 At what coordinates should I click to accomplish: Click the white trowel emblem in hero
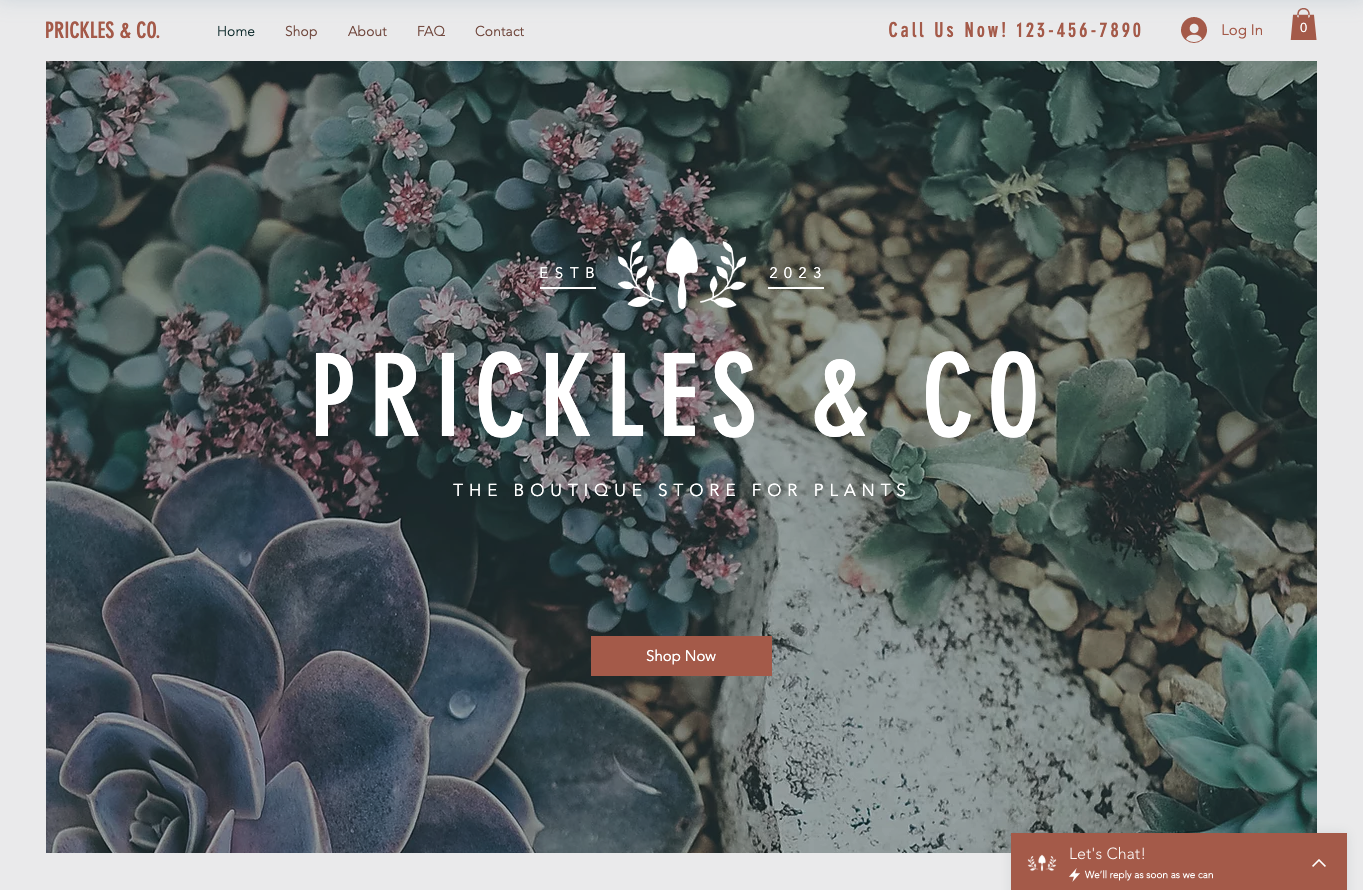pyautogui.click(x=682, y=272)
